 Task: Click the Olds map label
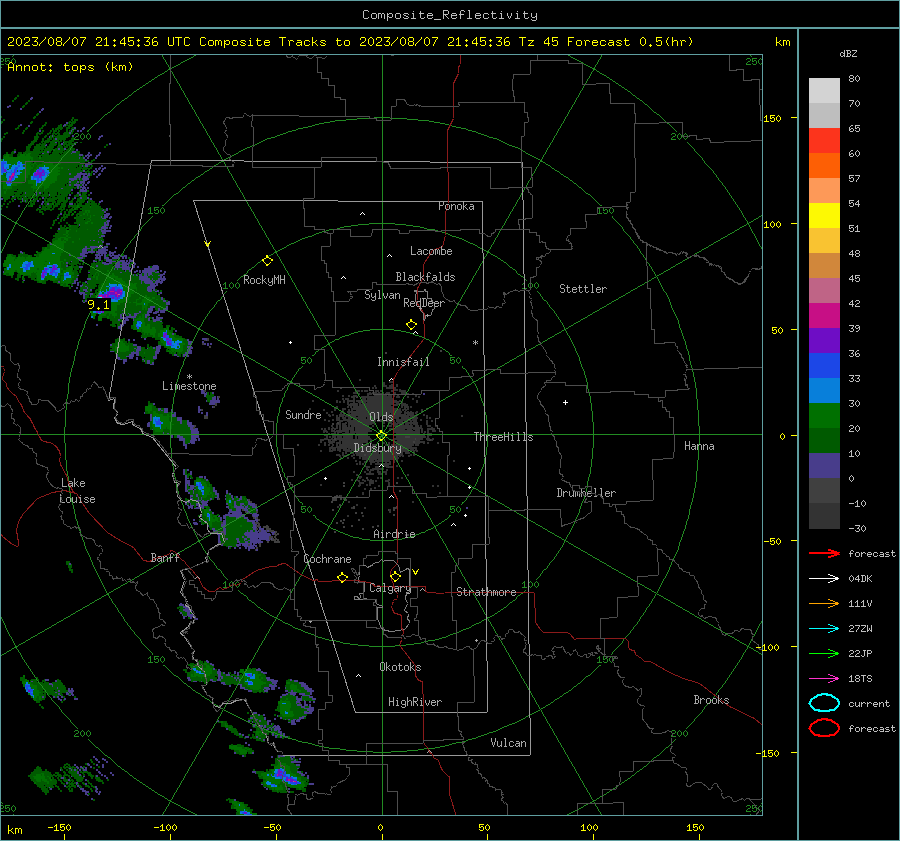tap(381, 417)
